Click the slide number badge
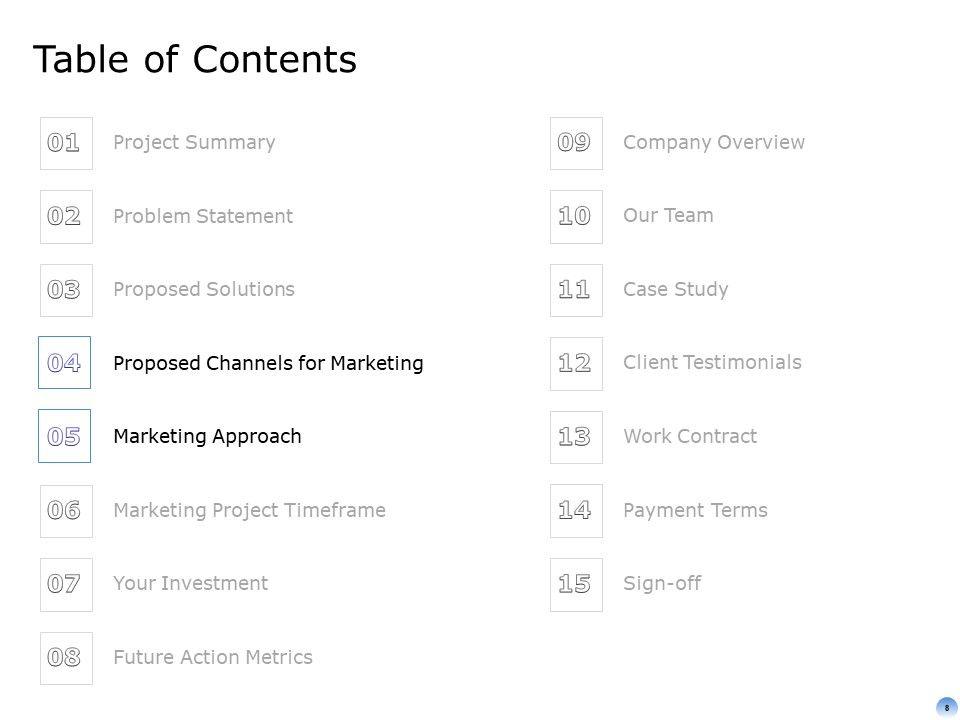960x720 pixels. 946,707
